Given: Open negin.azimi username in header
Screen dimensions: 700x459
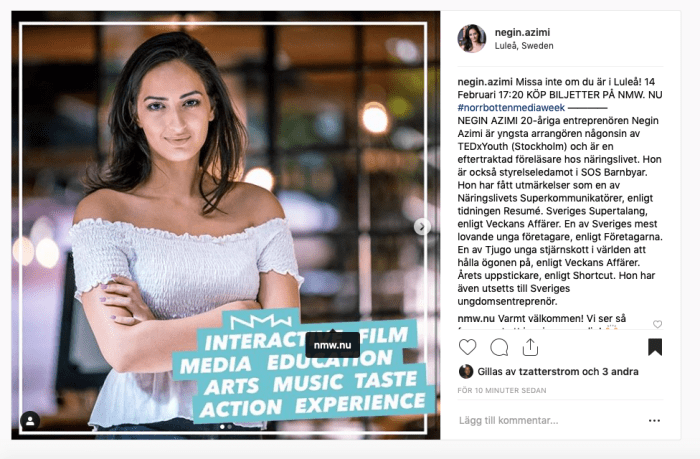Looking at the screenshot, I should click(522, 32).
